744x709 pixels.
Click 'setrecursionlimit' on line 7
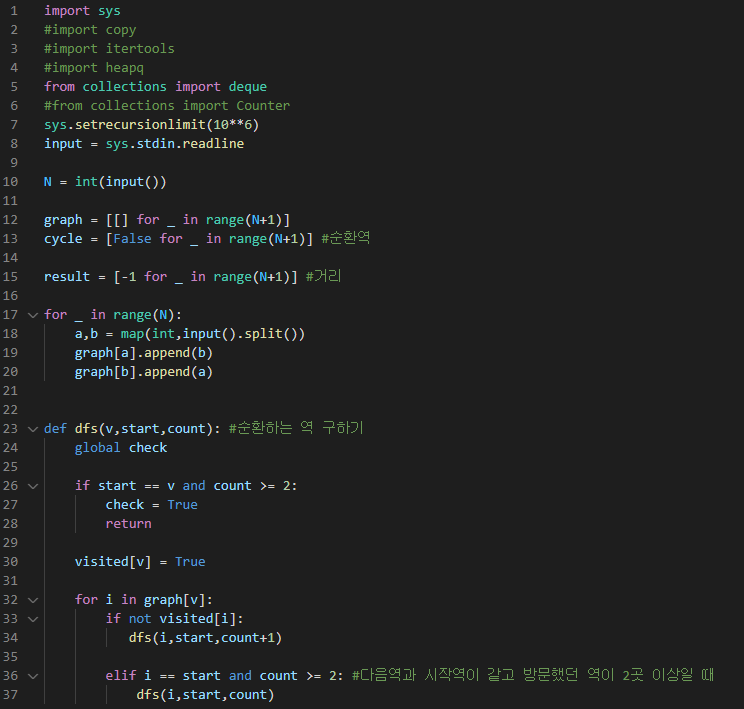140,125
